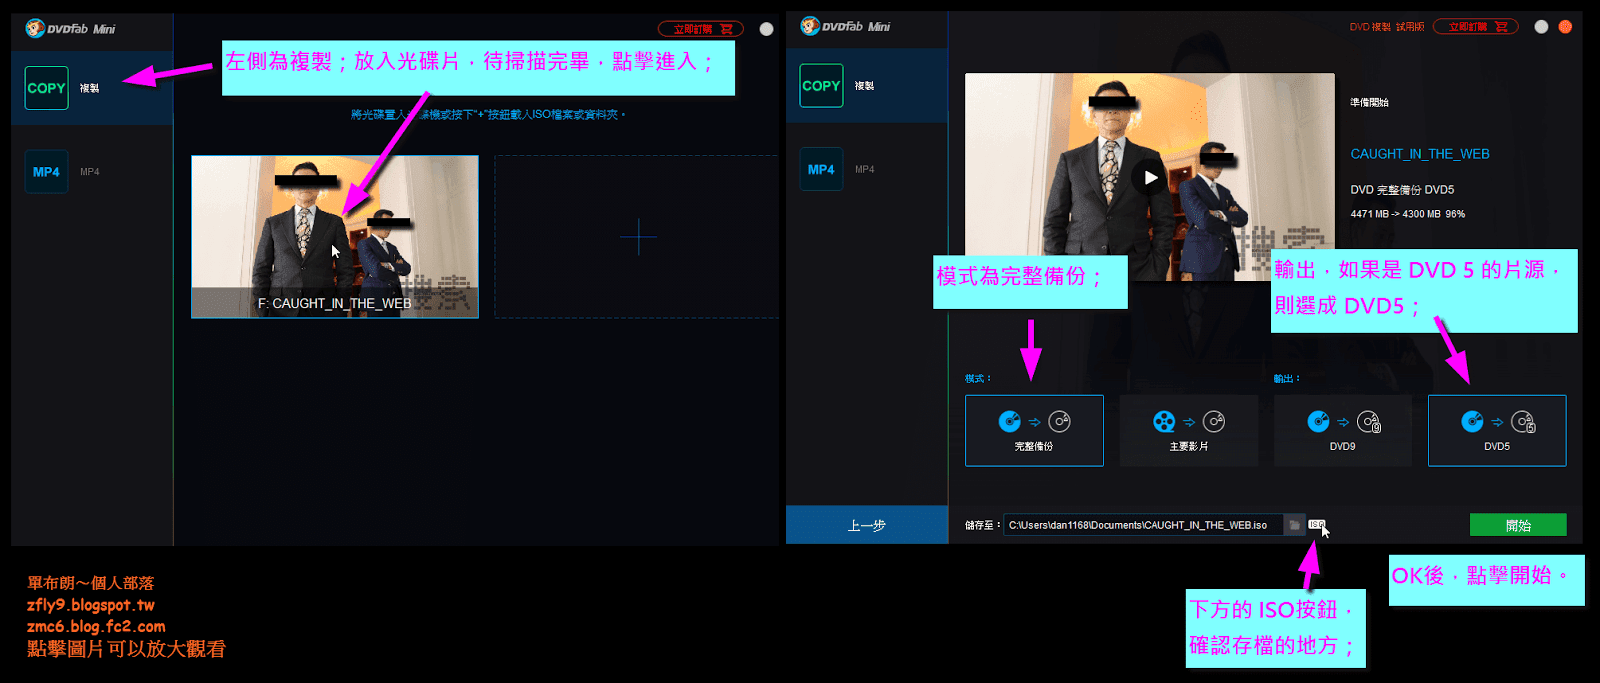
Task: Click DVDFab Mini logo in left window
Action: pos(71,29)
